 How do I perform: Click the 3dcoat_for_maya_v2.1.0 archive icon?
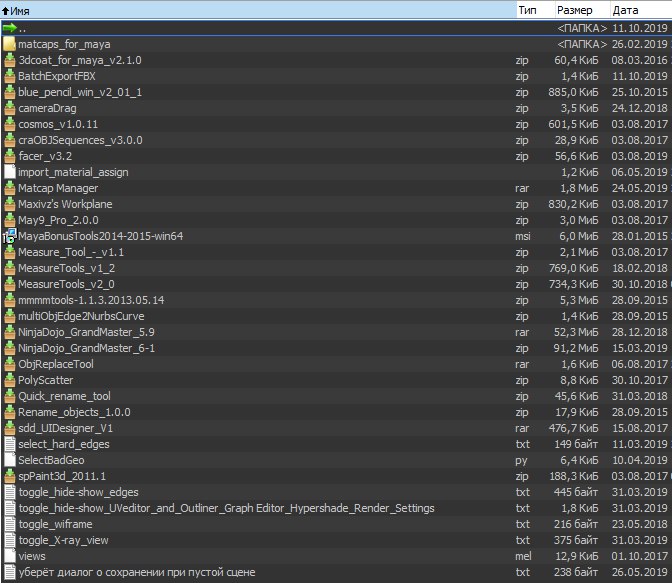pyautogui.click(x=9, y=60)
